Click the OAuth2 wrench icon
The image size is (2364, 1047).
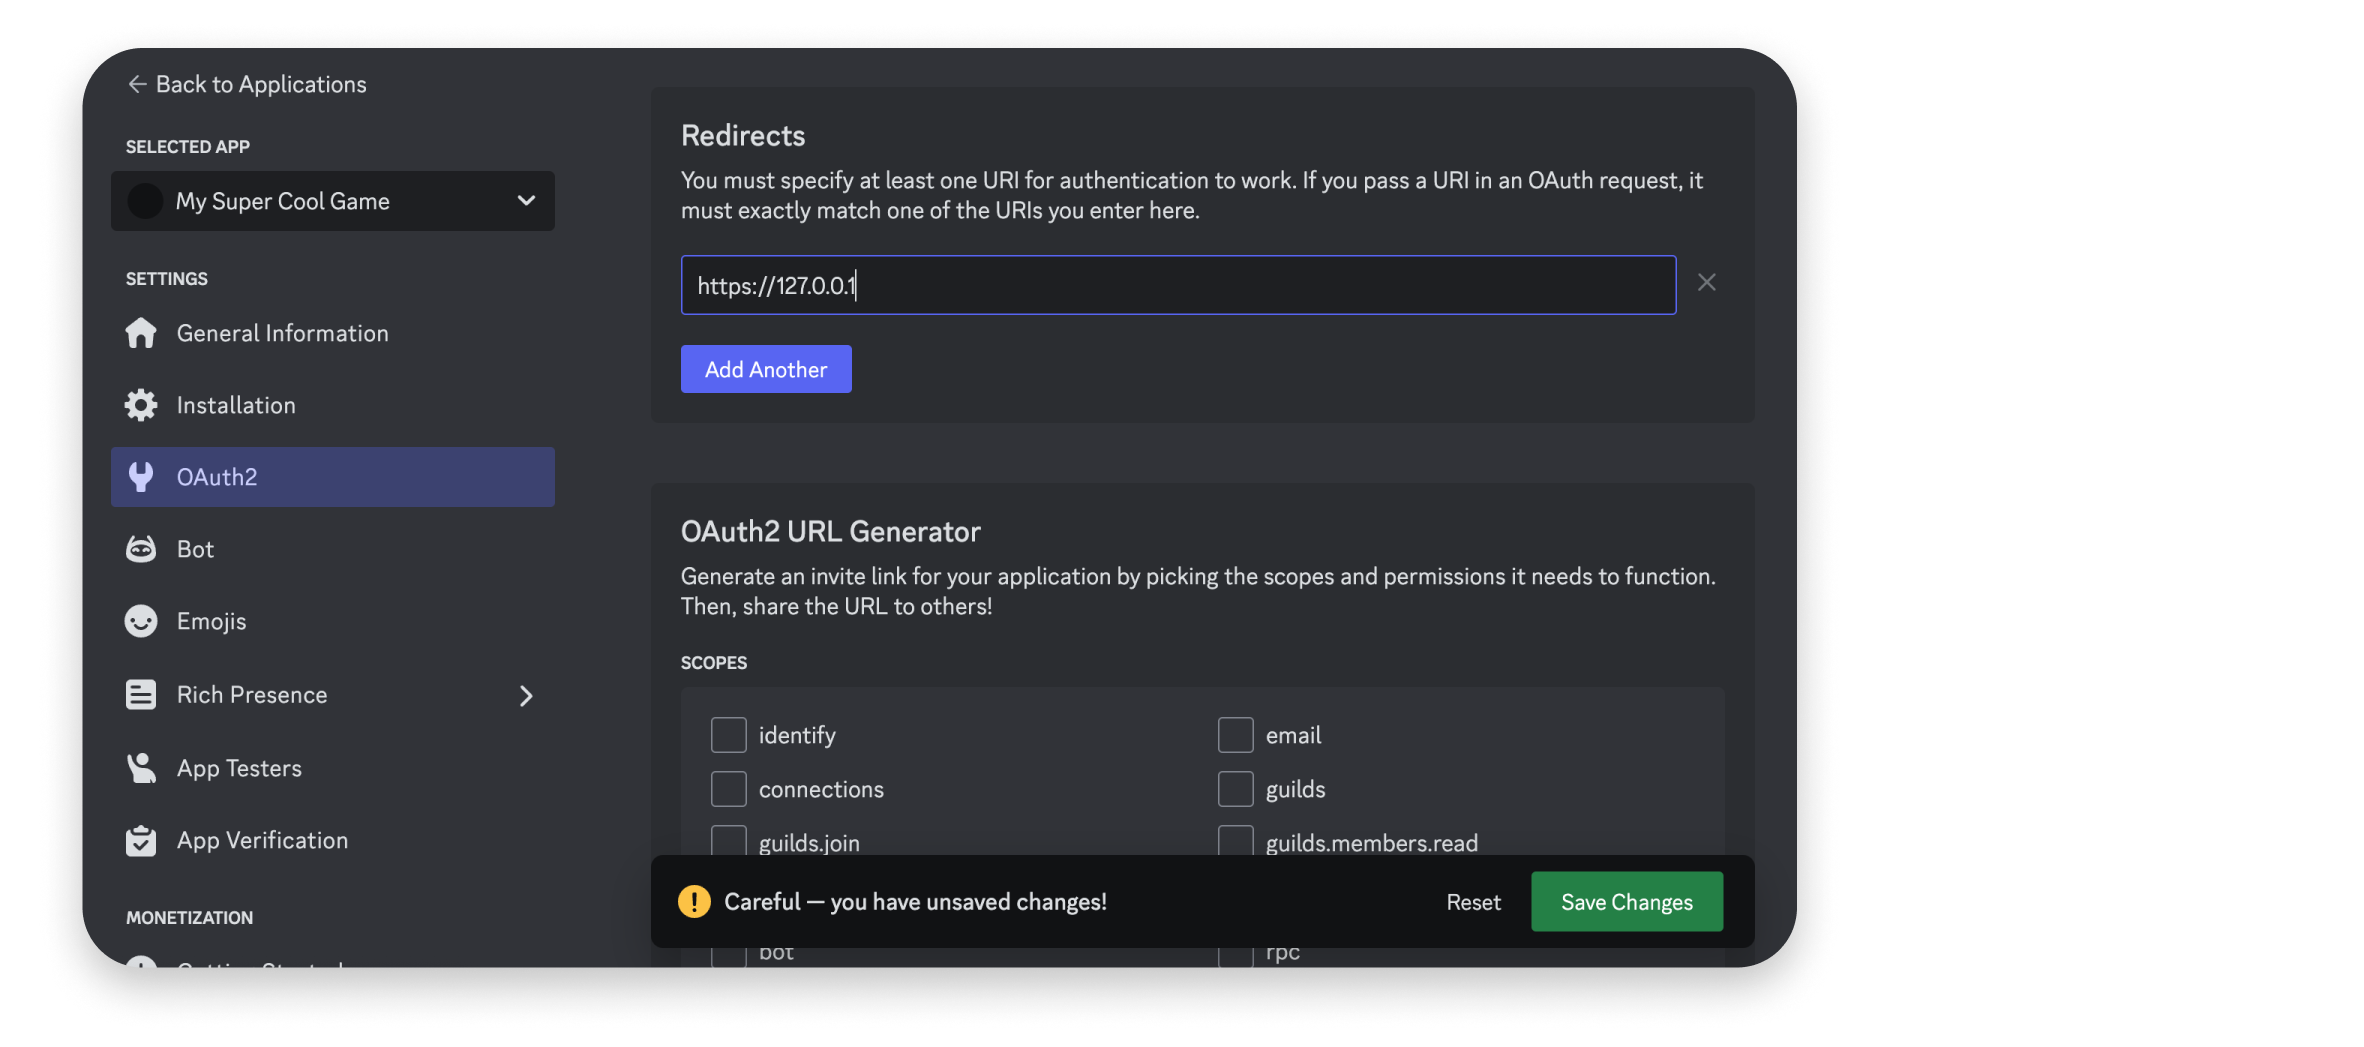141,477
